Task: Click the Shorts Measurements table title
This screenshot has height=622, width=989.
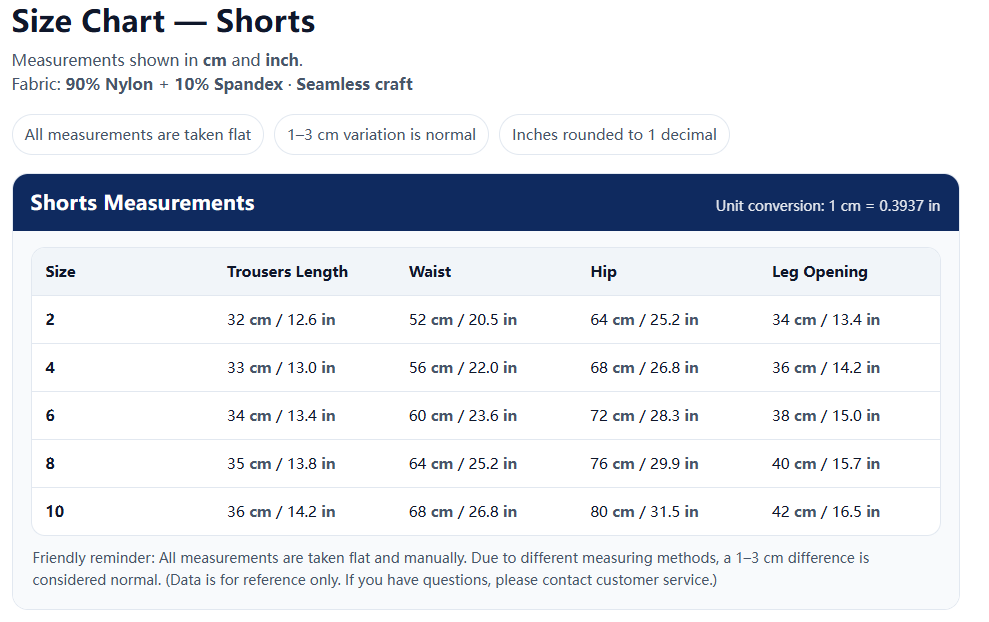Action: (142, 203)
